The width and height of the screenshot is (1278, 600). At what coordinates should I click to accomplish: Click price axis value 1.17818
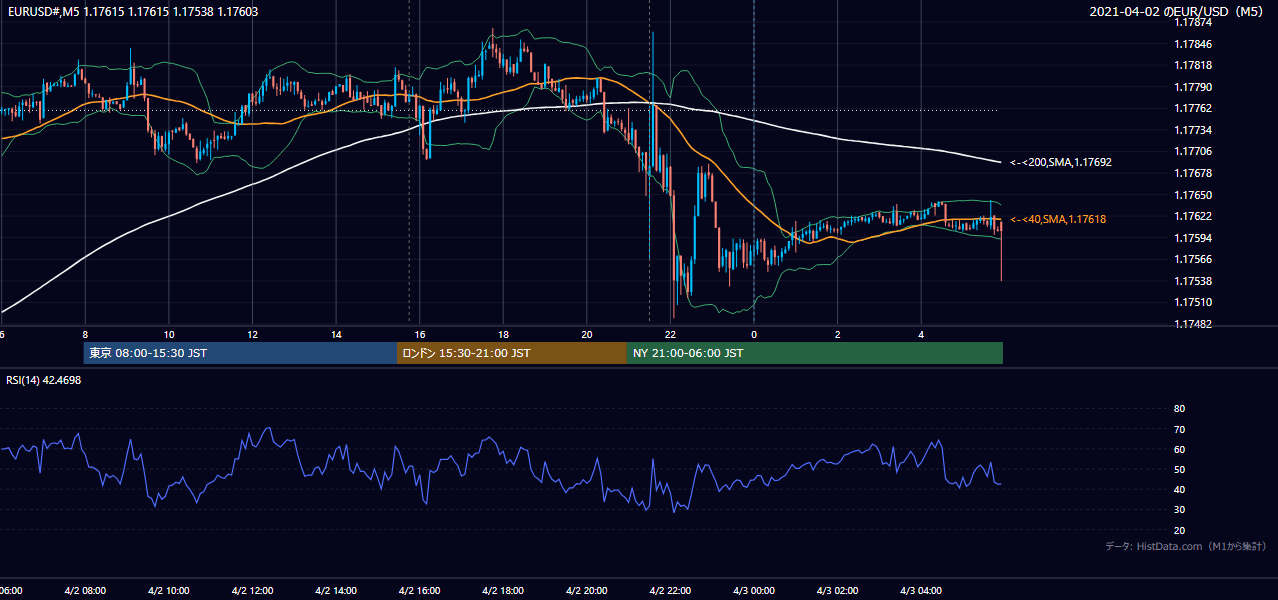1191,65
